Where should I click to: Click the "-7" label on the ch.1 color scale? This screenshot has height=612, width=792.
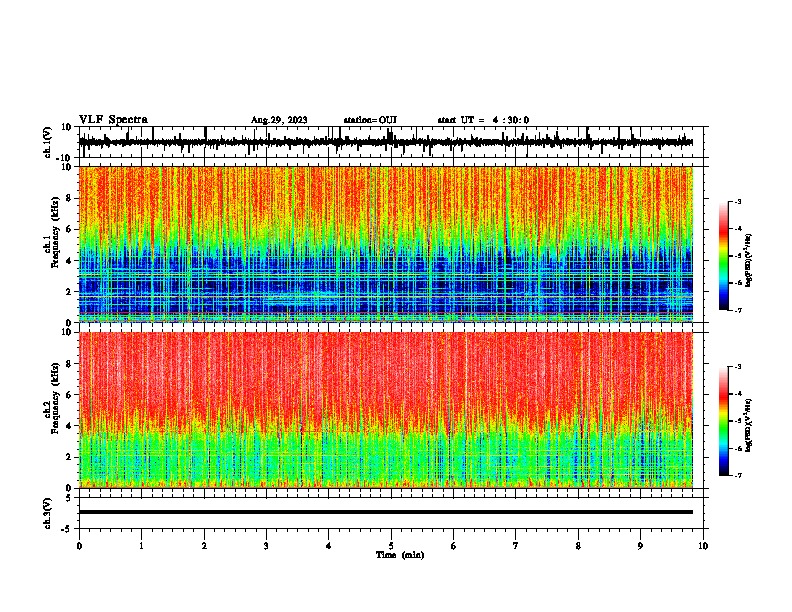[x=737, y=310]
